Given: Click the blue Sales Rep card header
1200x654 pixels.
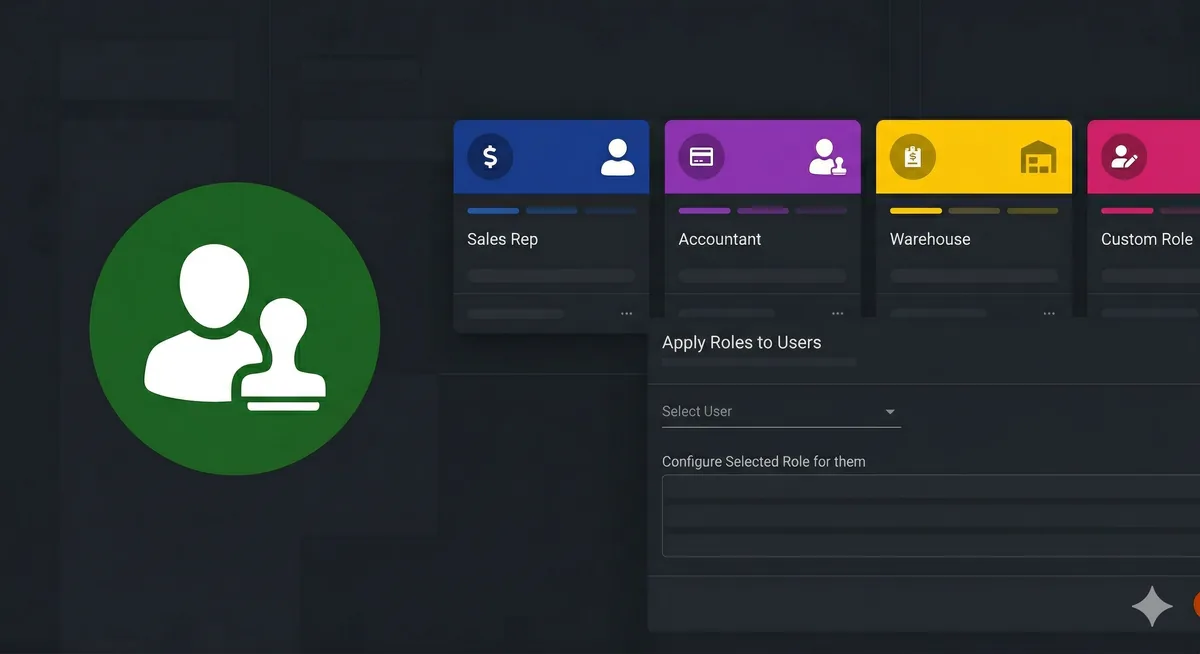Looking at the screenshot, I should [551, 157].
